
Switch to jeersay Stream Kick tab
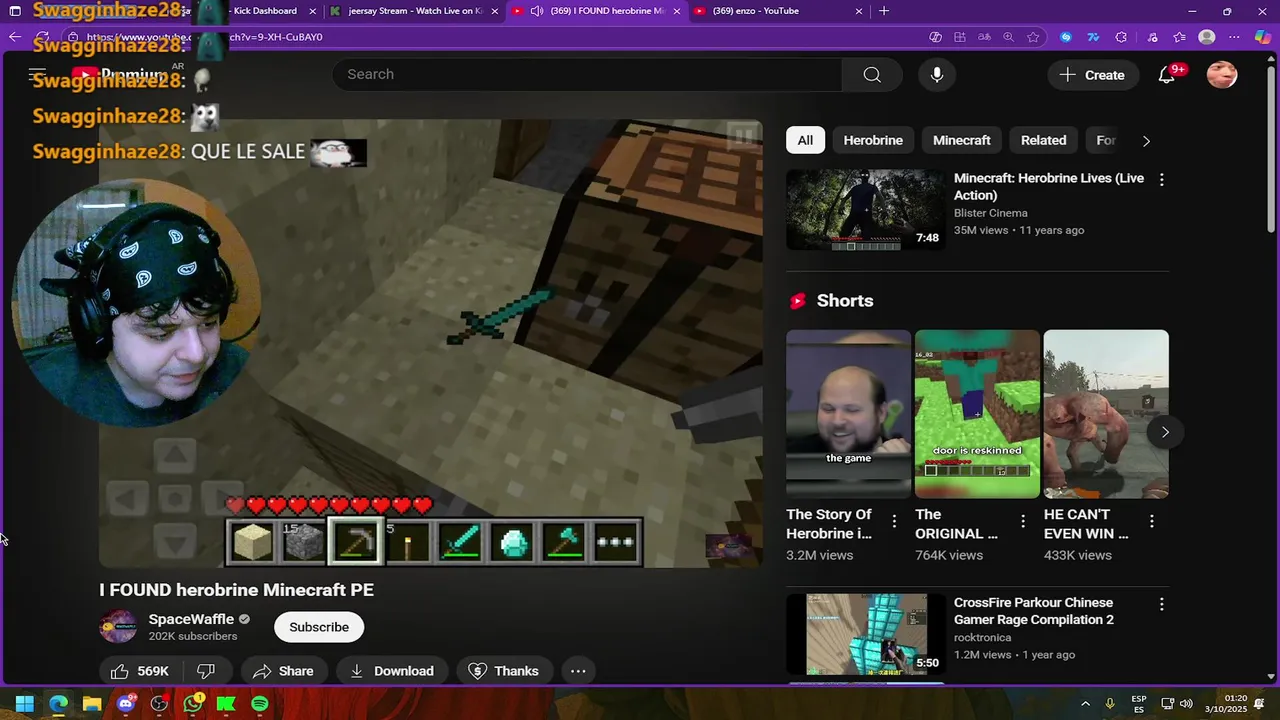[x=414, y=11]
